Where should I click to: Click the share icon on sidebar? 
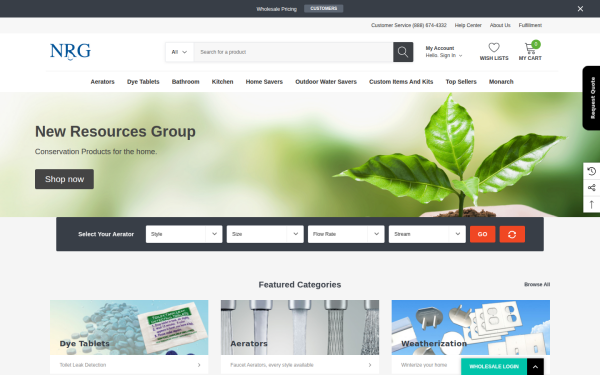point(592,188)
